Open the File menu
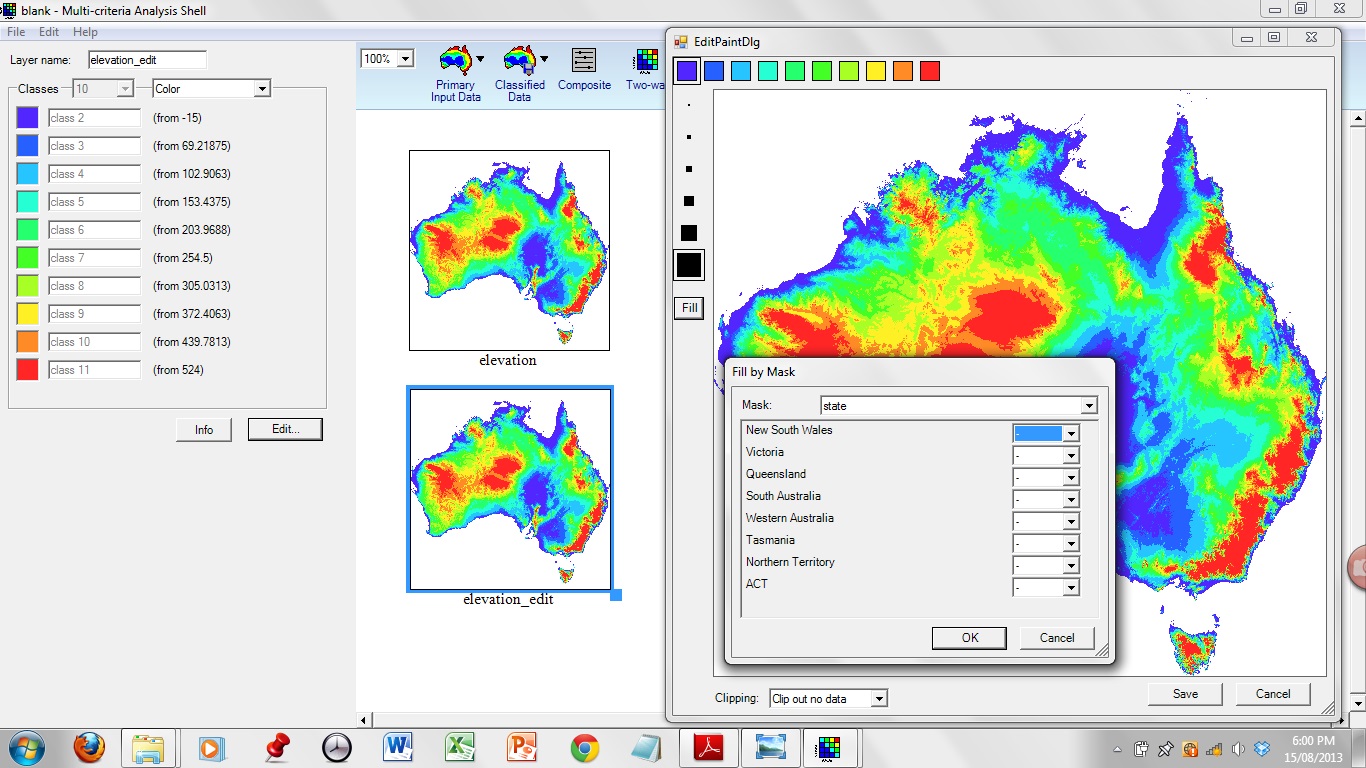 [x=16, y=32]
